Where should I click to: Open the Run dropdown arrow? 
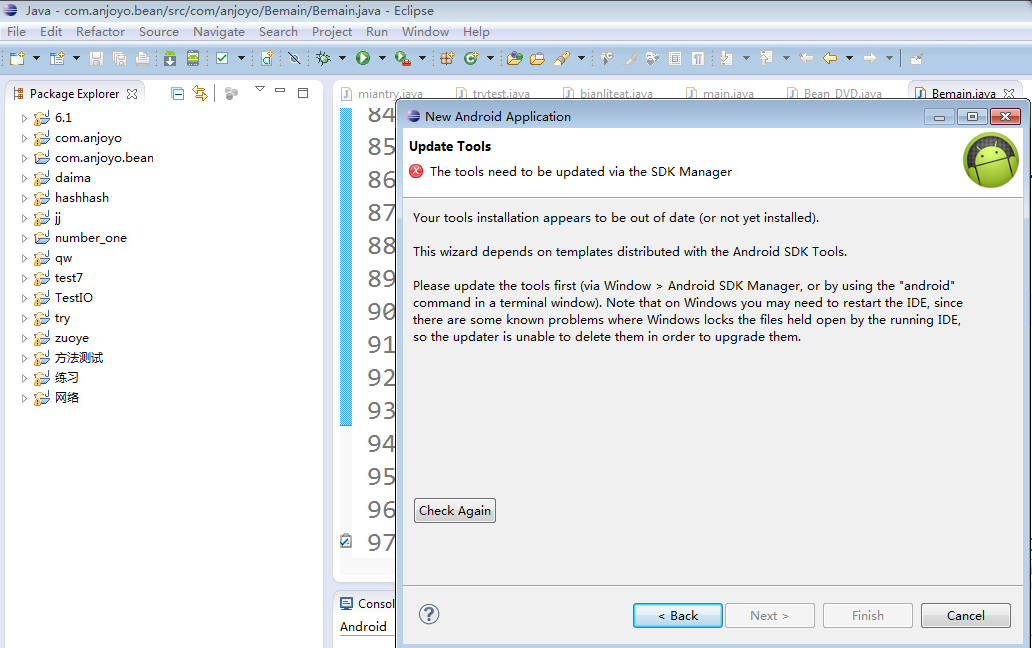tap(382, 59)
